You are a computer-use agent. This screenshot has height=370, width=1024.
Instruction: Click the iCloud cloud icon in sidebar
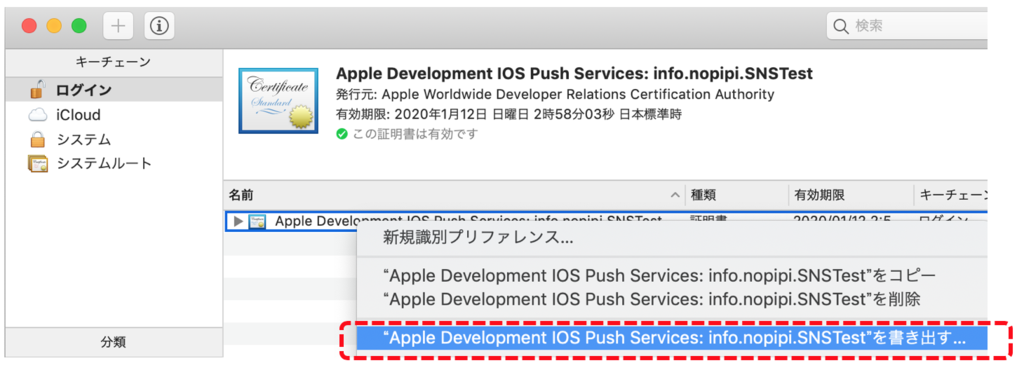(x=38, y=116)
